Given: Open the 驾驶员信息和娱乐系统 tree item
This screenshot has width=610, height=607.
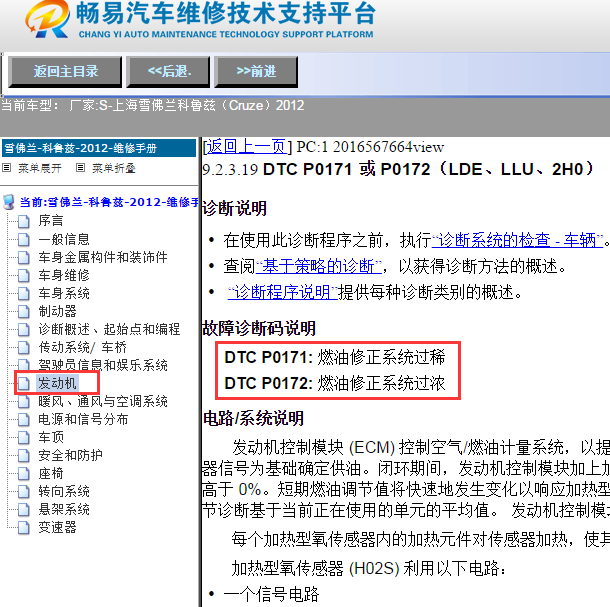Looking at the screenshot, I should [103, 365].
